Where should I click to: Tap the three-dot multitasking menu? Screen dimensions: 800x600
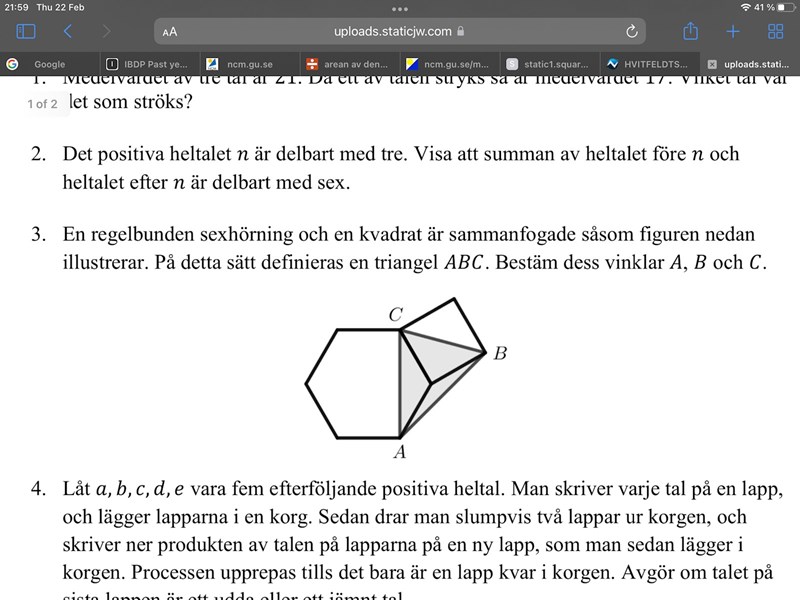[400, 8]
